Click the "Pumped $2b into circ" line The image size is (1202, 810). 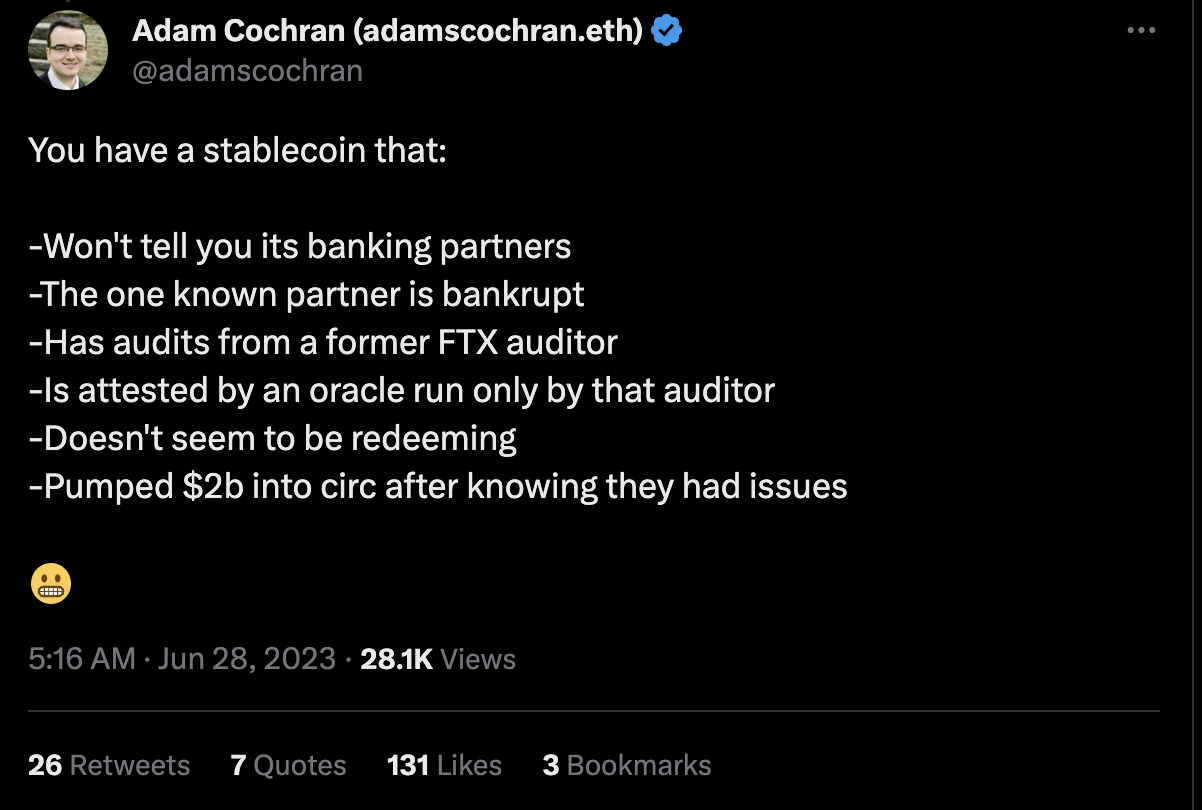point(438,487)
